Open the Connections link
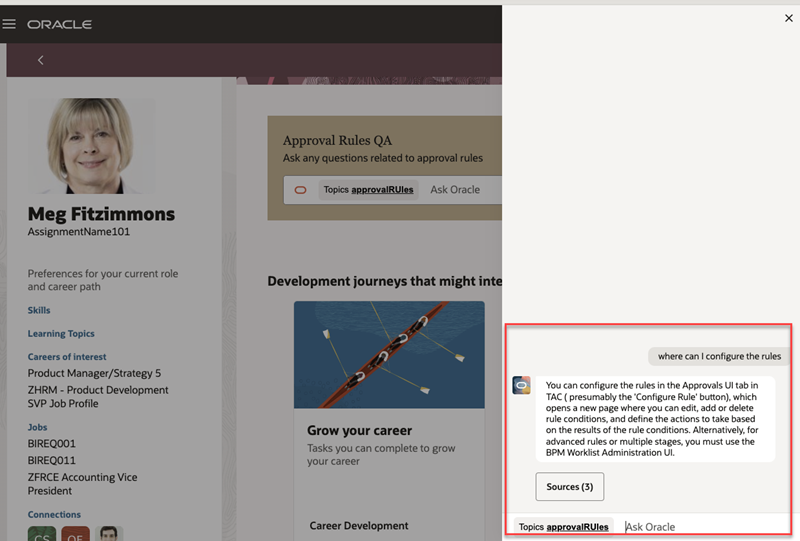This screenshot has width=800, height=541. (x=54, y=514)
